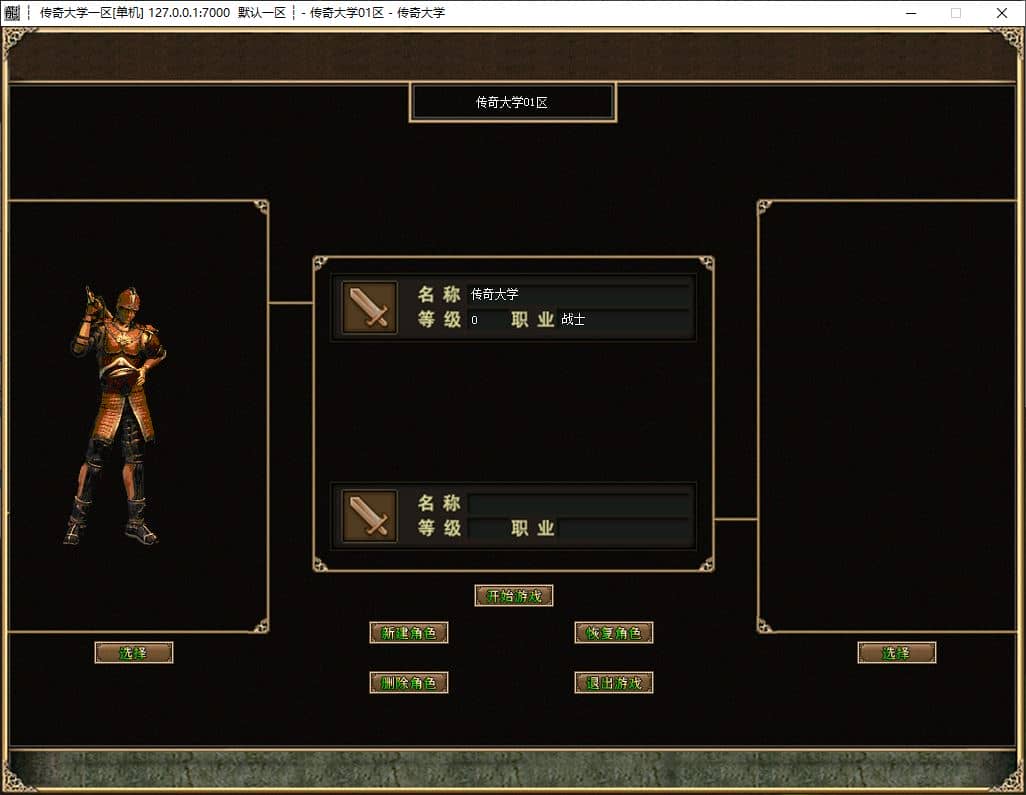Click 选择 button under left character panel

(134, 652)
